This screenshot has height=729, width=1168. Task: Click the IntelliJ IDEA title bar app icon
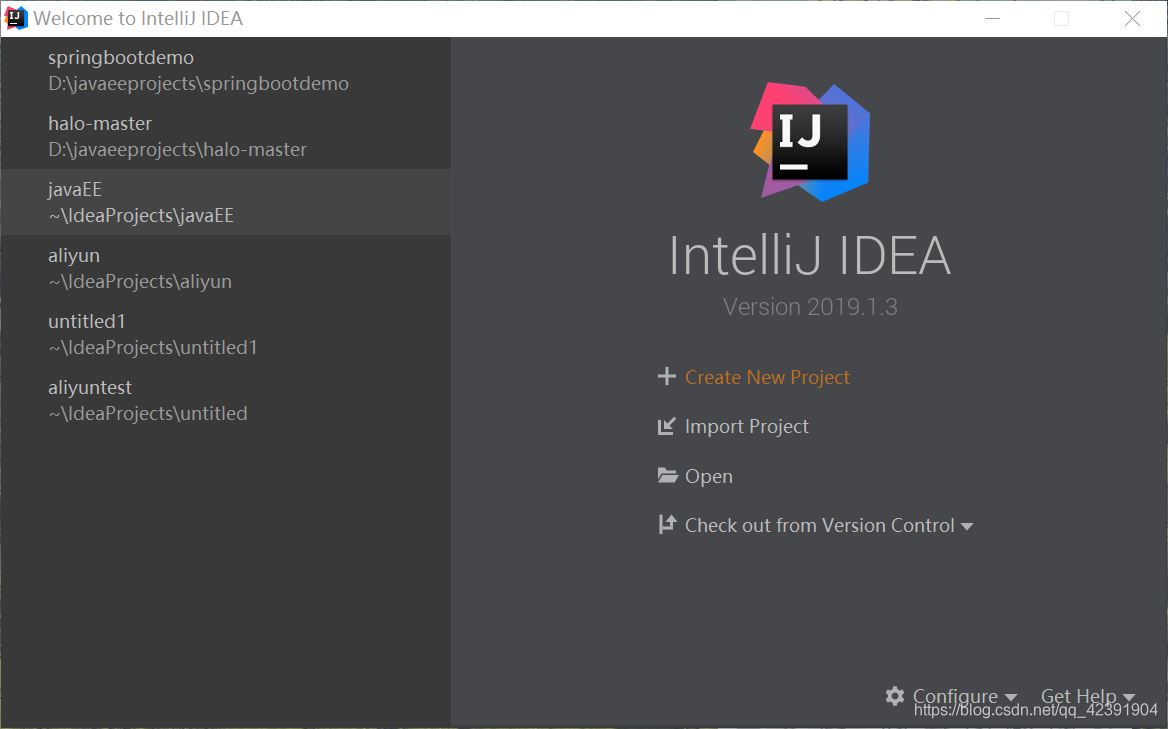point(16,18)
